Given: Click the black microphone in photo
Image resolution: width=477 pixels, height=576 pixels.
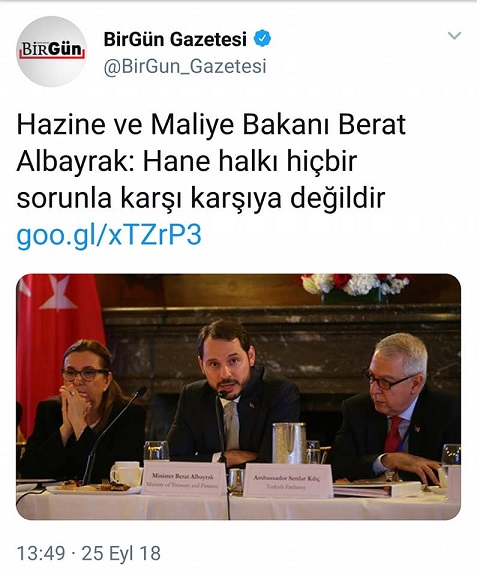Looking at the screenshot, I should tap(110, 433).
